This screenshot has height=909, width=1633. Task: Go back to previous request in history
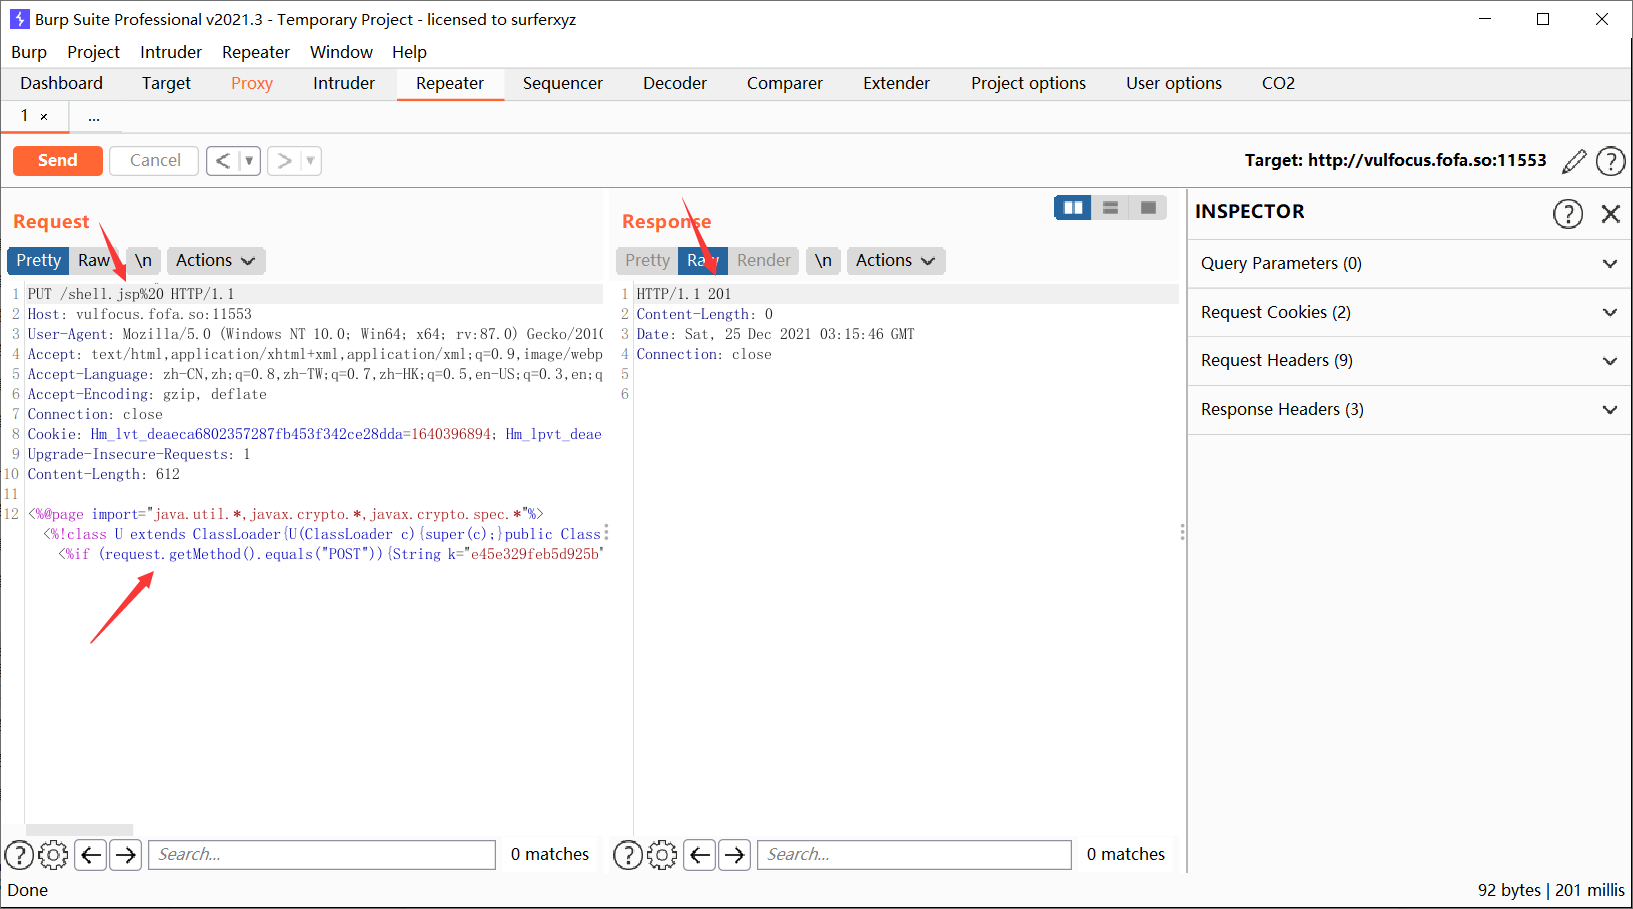click(223, 160)
